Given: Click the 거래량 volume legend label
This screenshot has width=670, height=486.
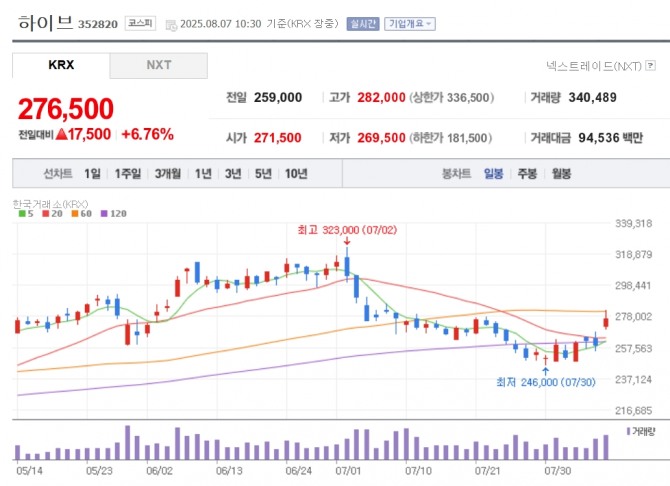Looking at the screenshot, I should pos(641,431).
